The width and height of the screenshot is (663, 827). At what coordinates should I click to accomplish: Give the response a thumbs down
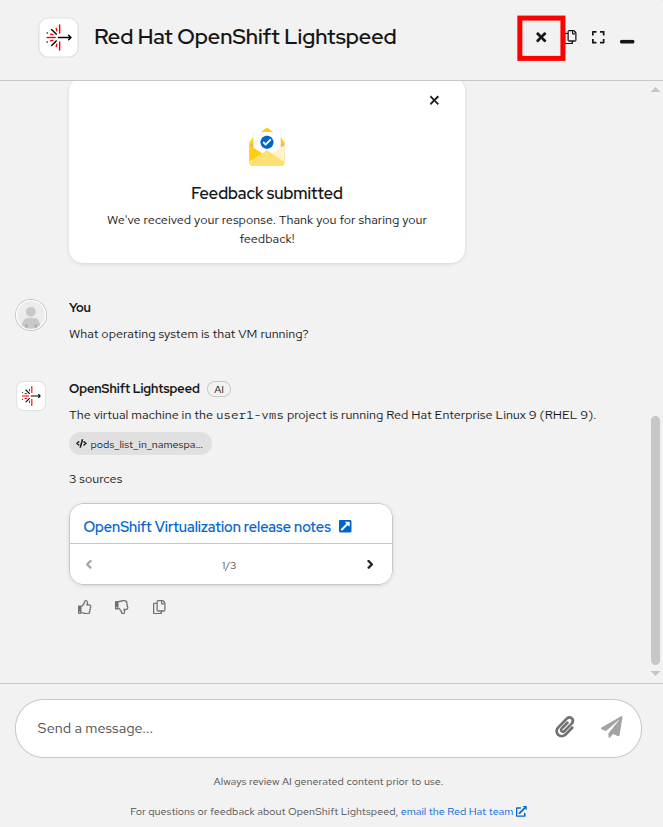tap(122, 607)
